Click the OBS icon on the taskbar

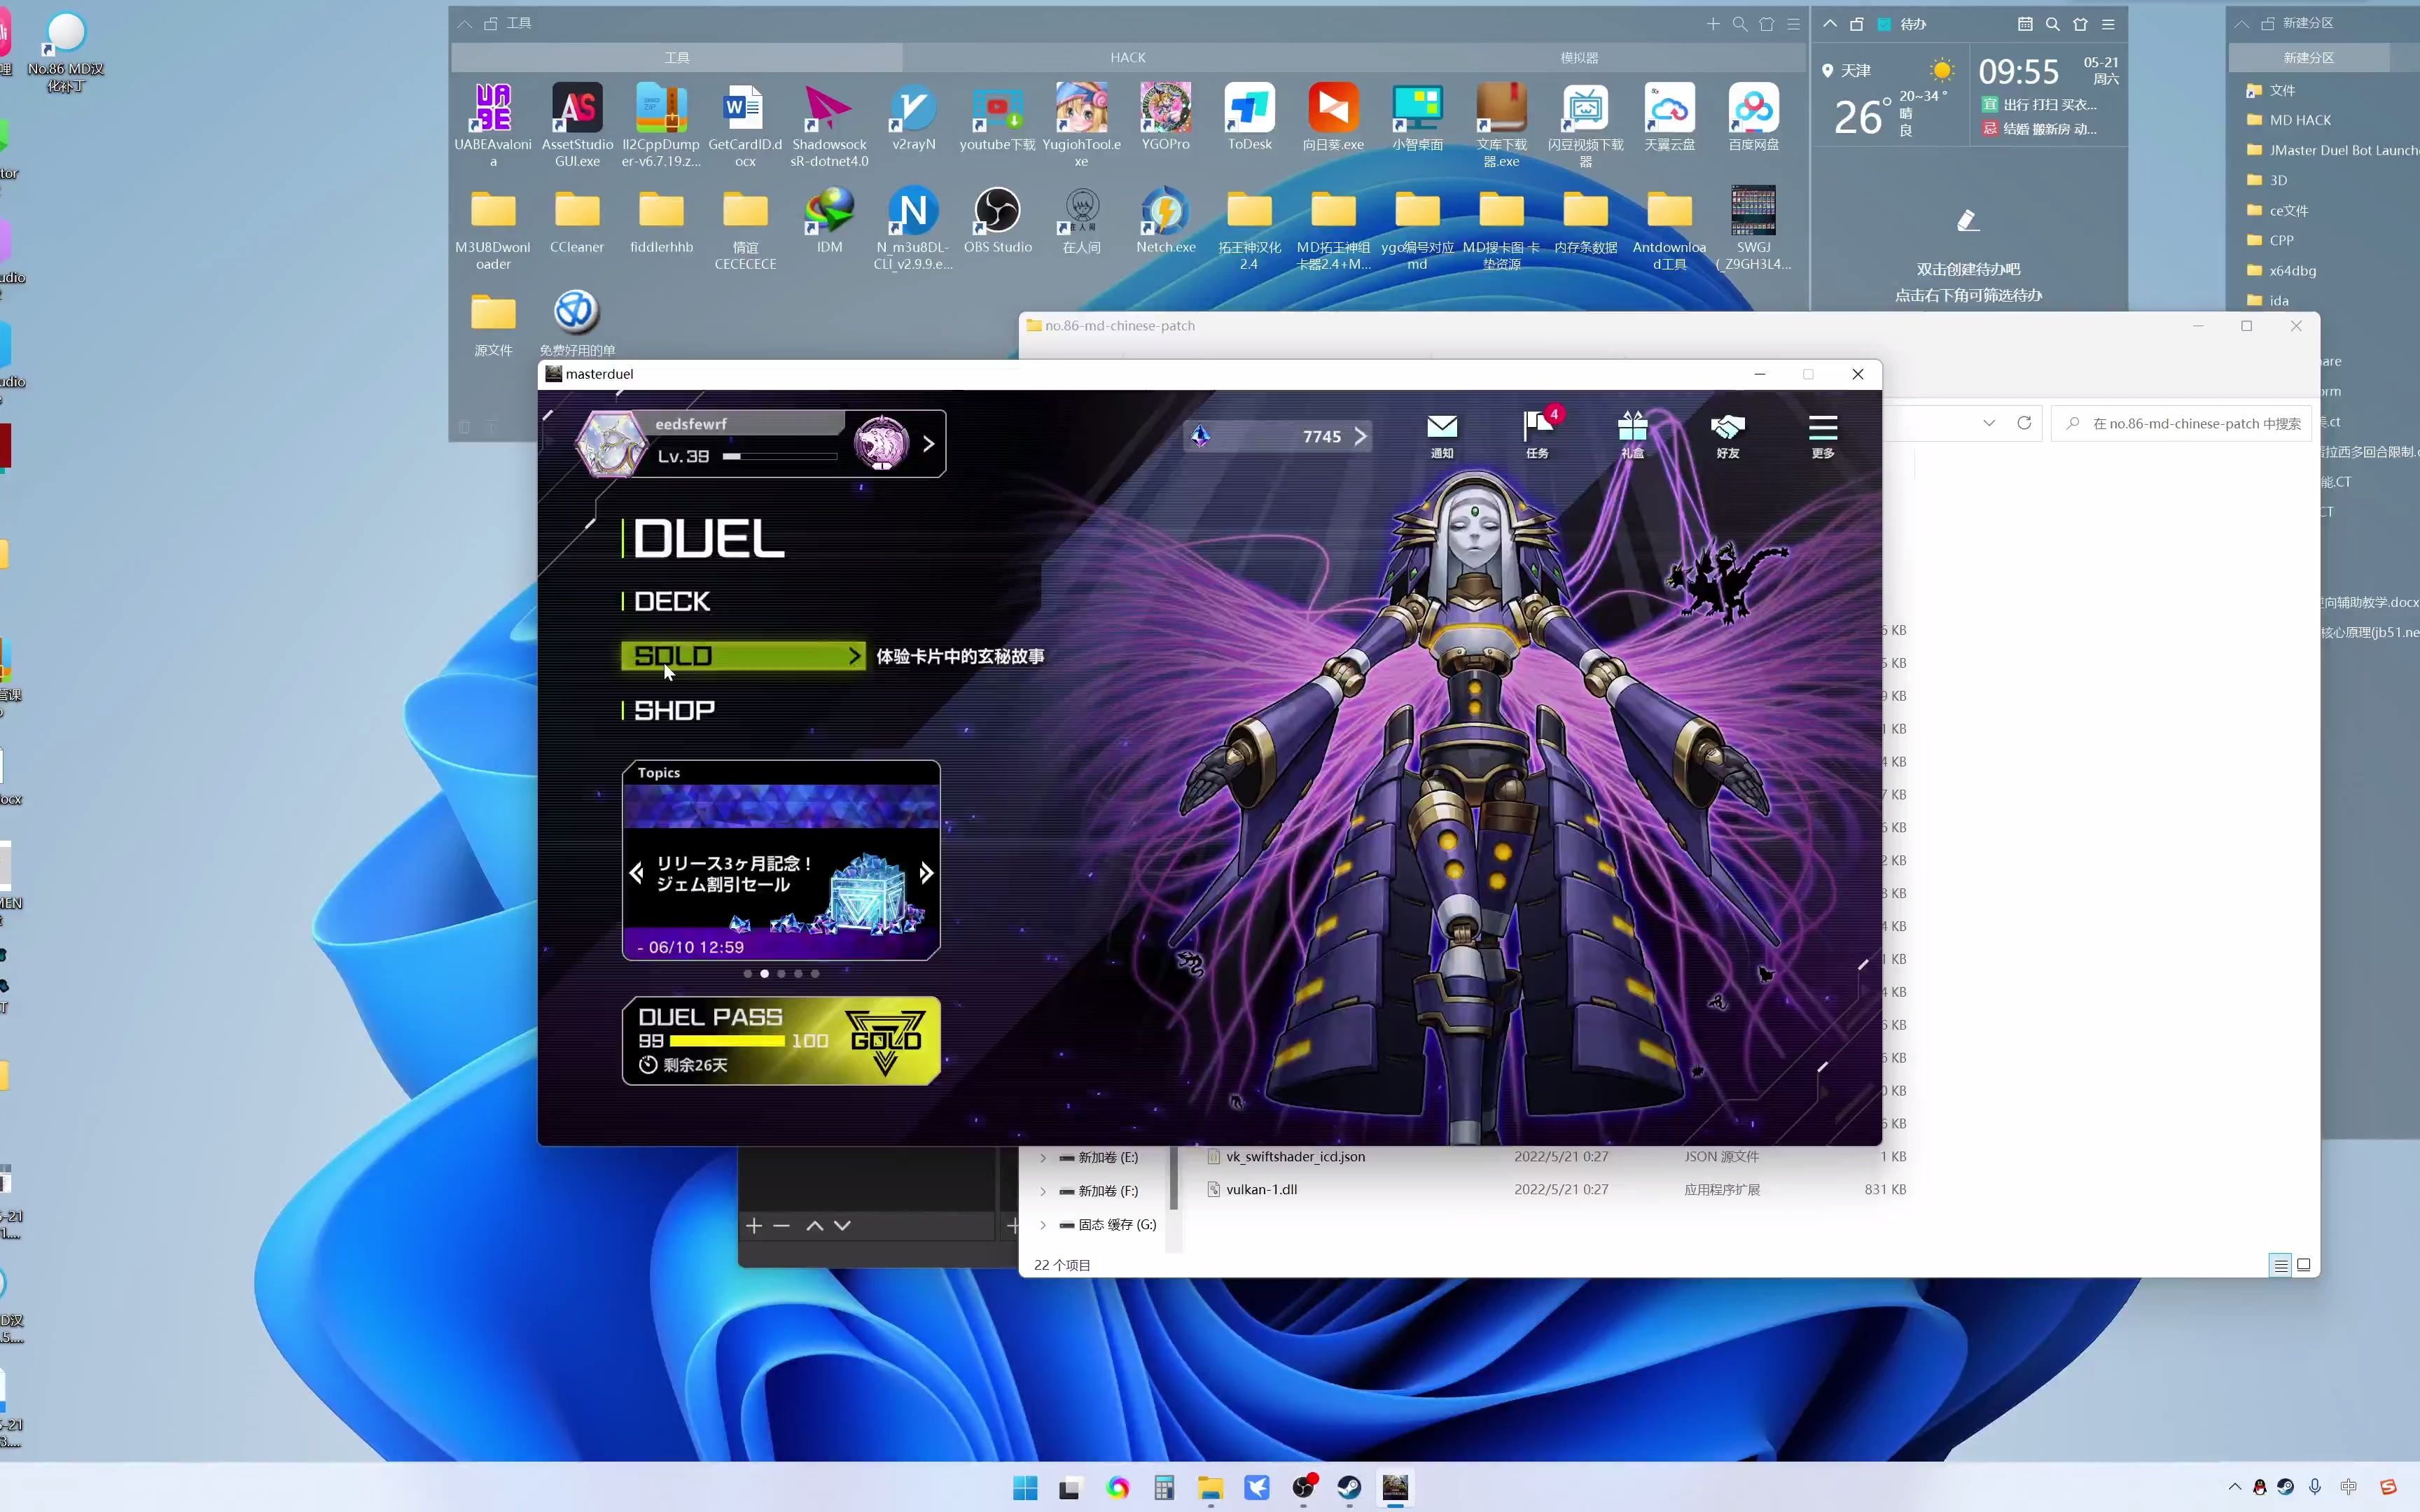[1303, 1488]
